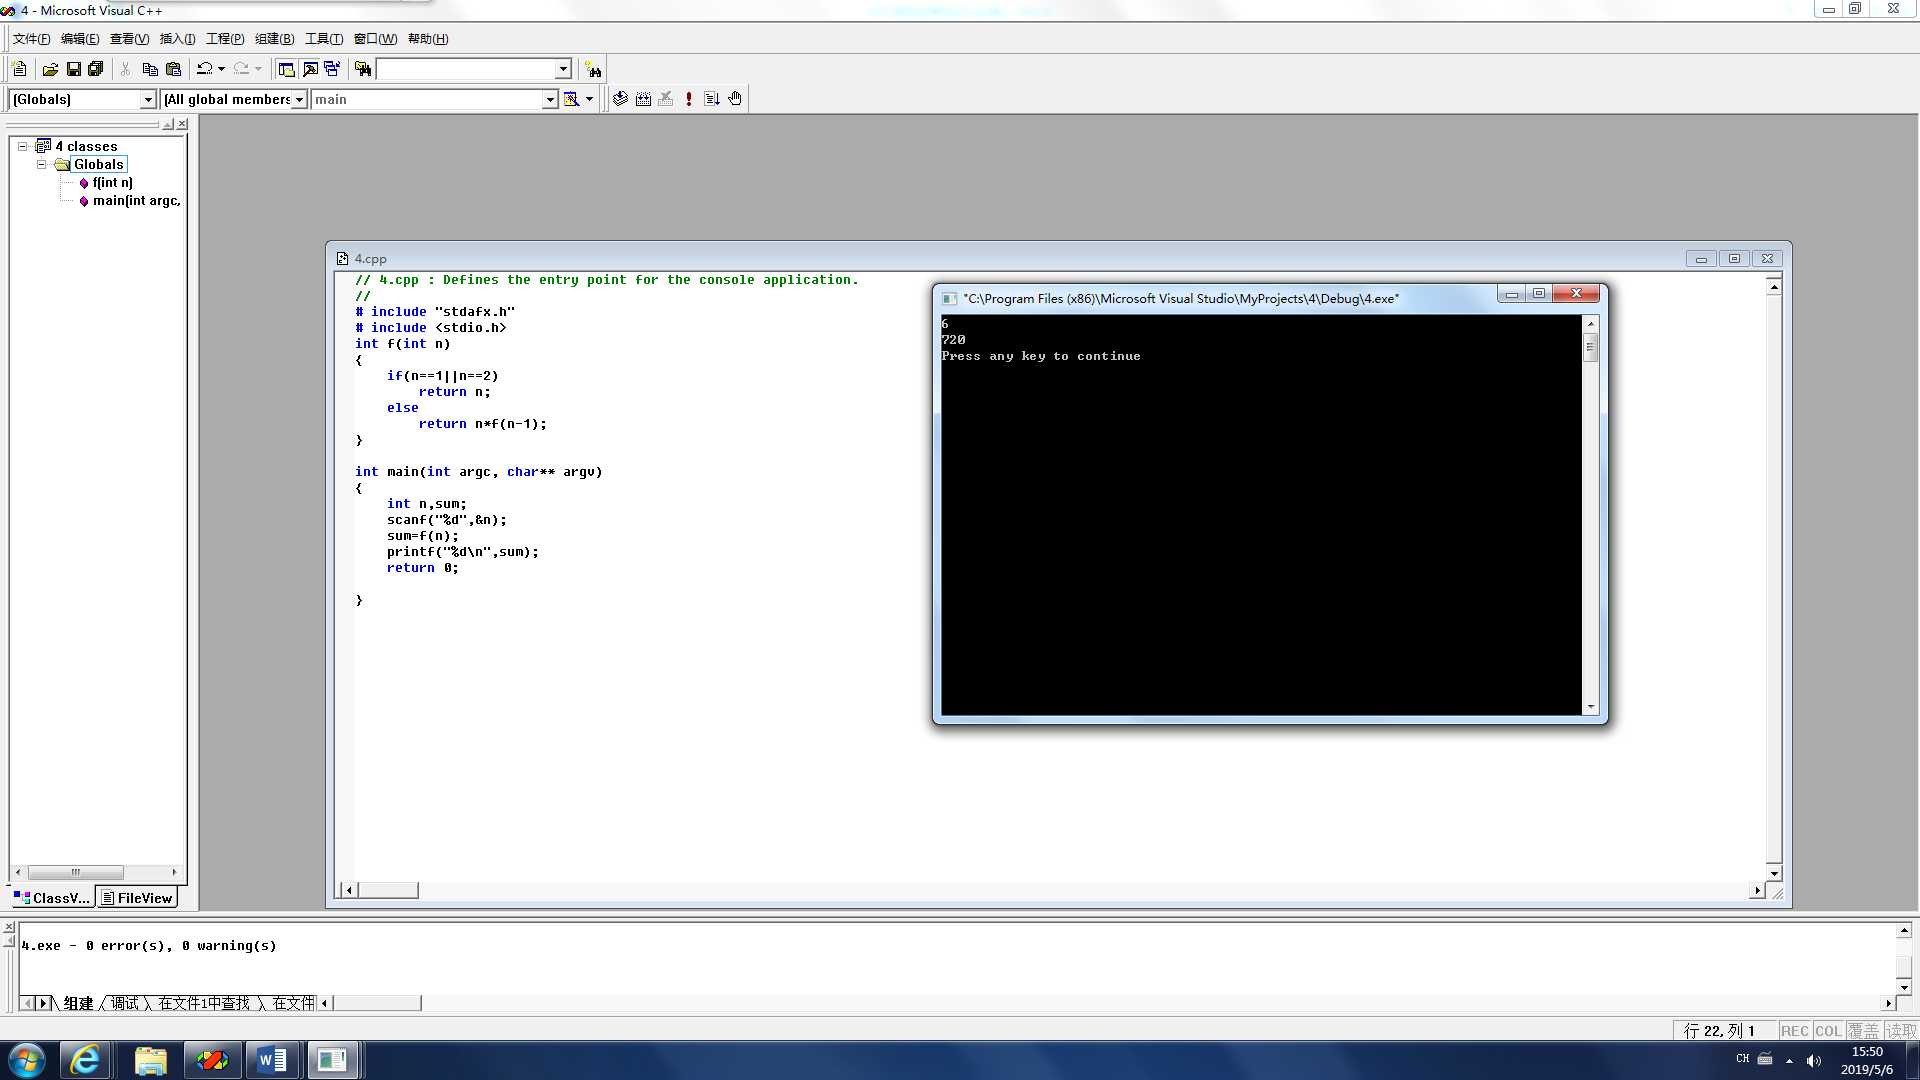Open the All global members filter dropdown
Screen dimensions: 1920x1080
[299, 99]
